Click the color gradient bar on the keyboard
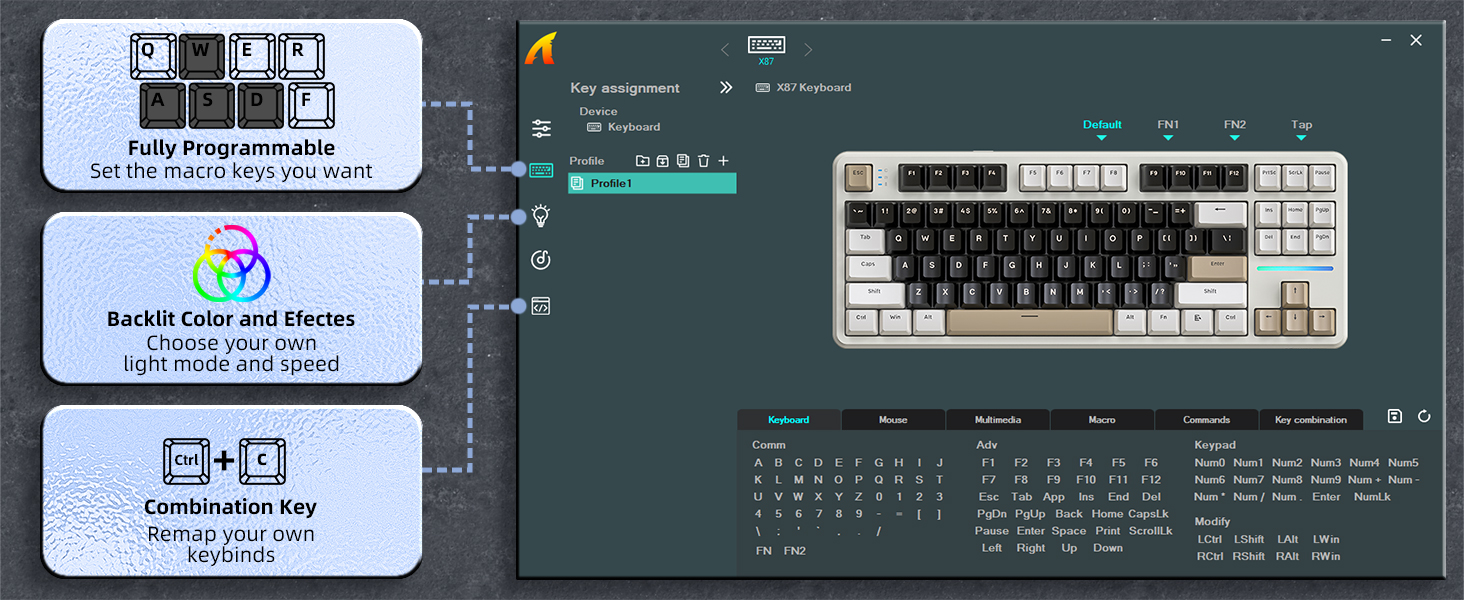1464x600 pixels. click(x=1295, y=267)
